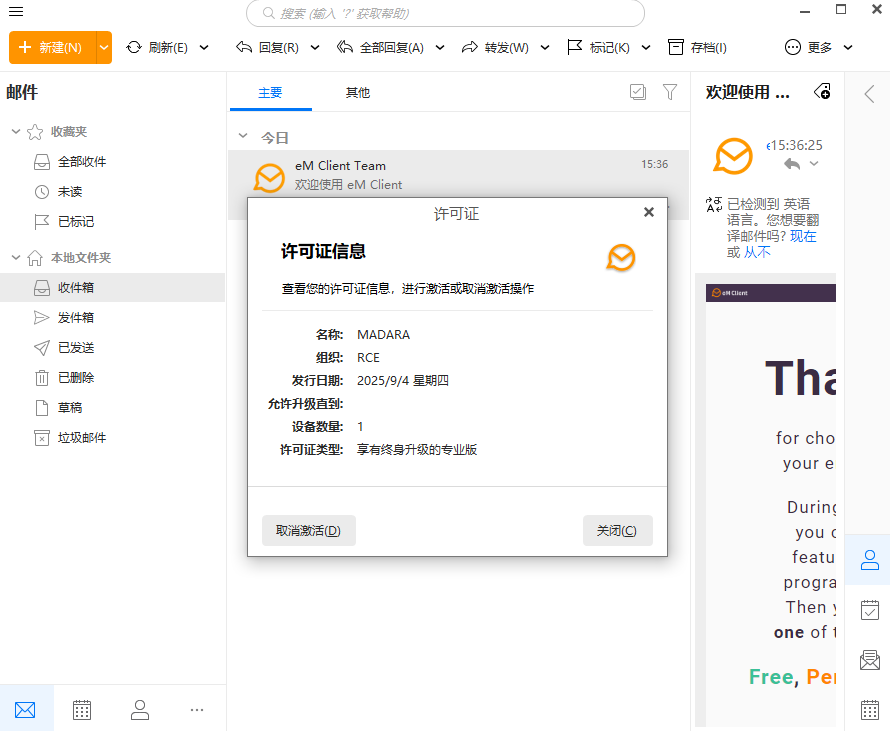Open the invitations sidebar envelope icon
The image size is (890, 731).
870,660
